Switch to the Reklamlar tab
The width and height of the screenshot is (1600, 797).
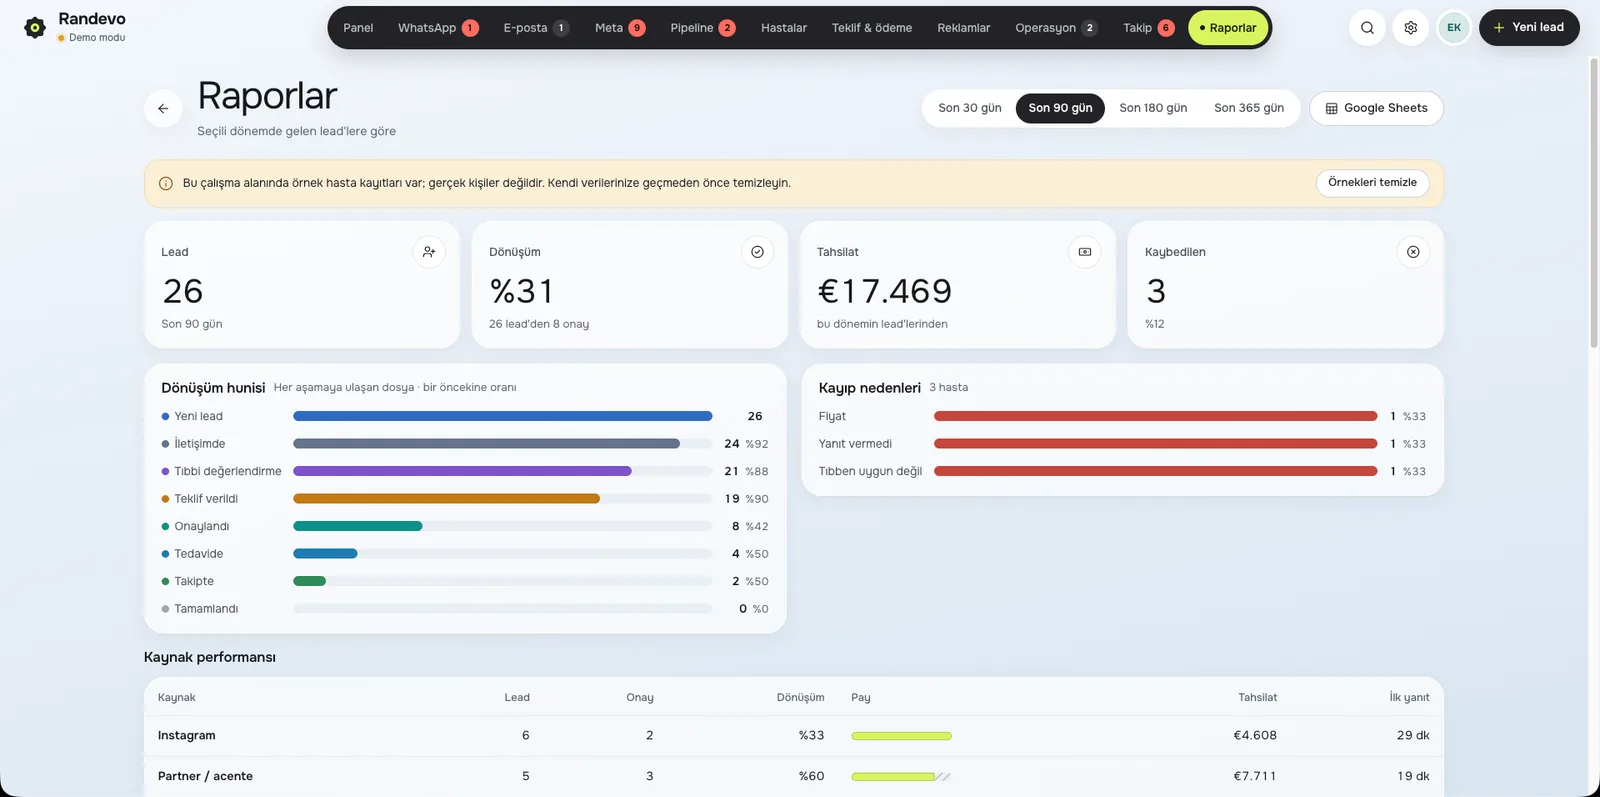pos(964,28)
